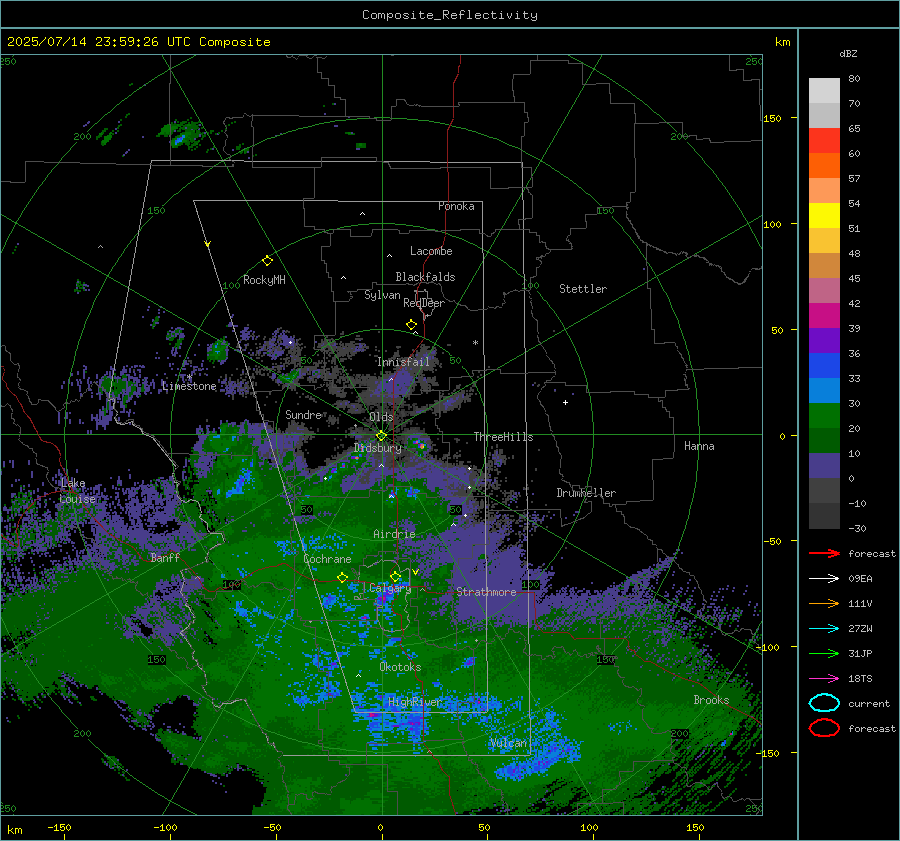Click the Banff label
This screenshot has height=841, width=900.
[165, 557]
